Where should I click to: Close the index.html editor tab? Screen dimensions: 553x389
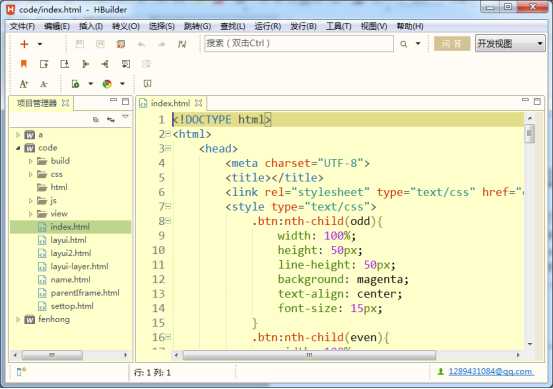pyautogui.click(x=199, y=103)
